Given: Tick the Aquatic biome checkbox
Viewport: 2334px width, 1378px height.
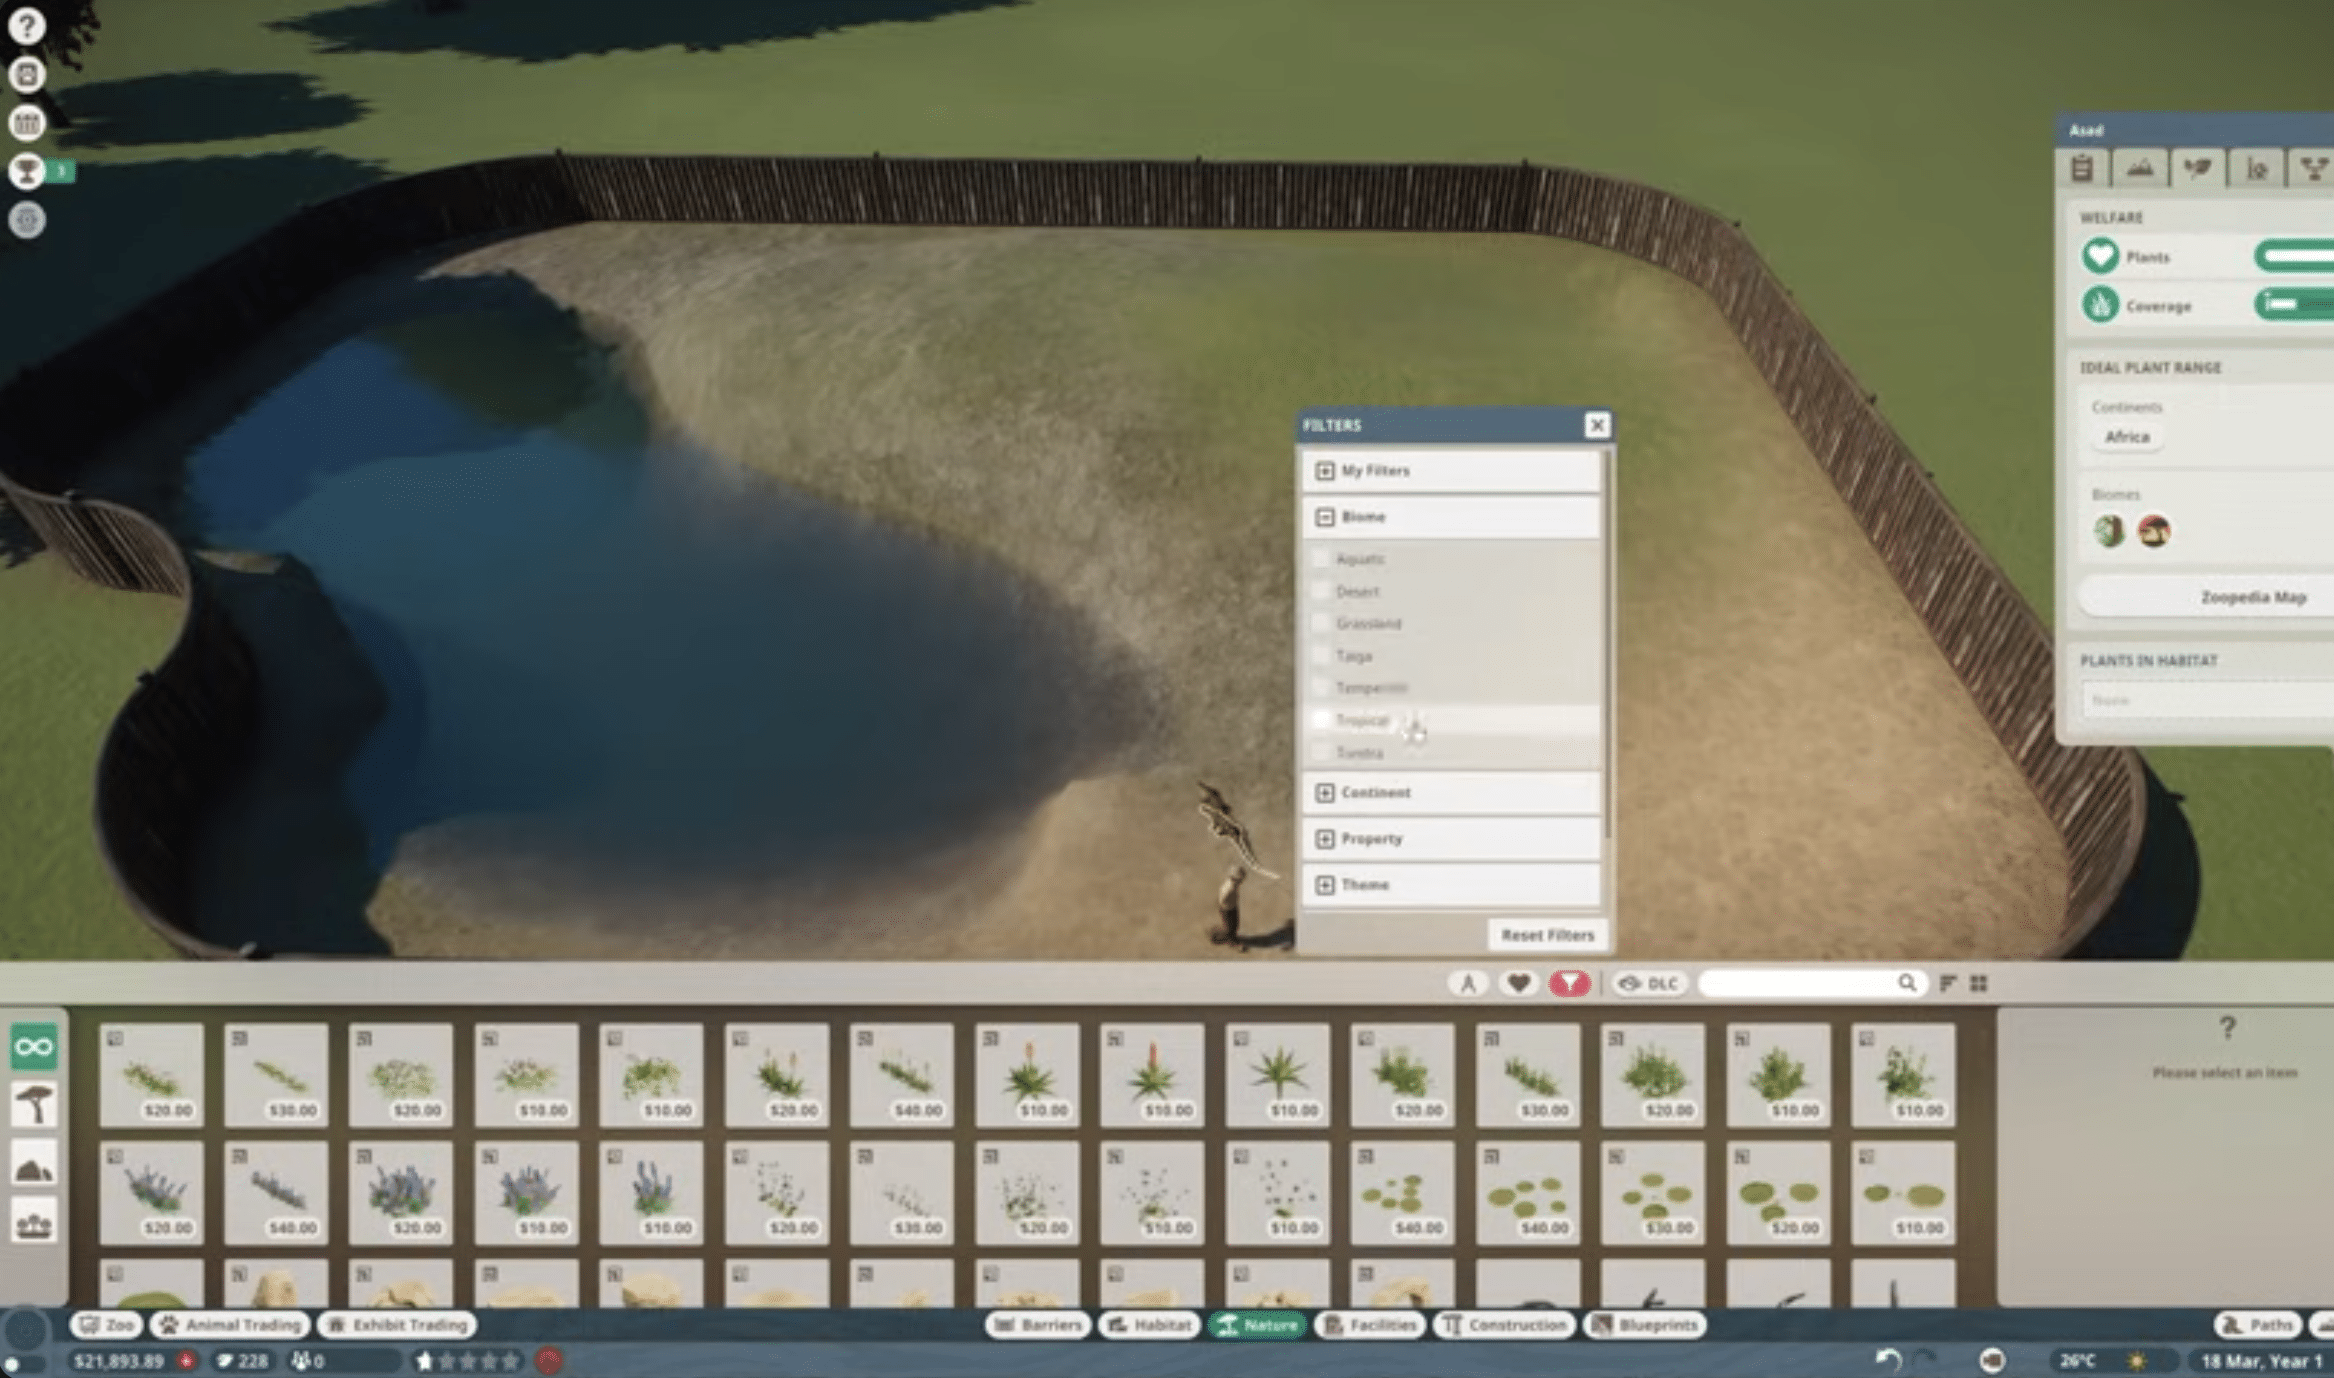Looking at the screenshot, I should 1321,558.
